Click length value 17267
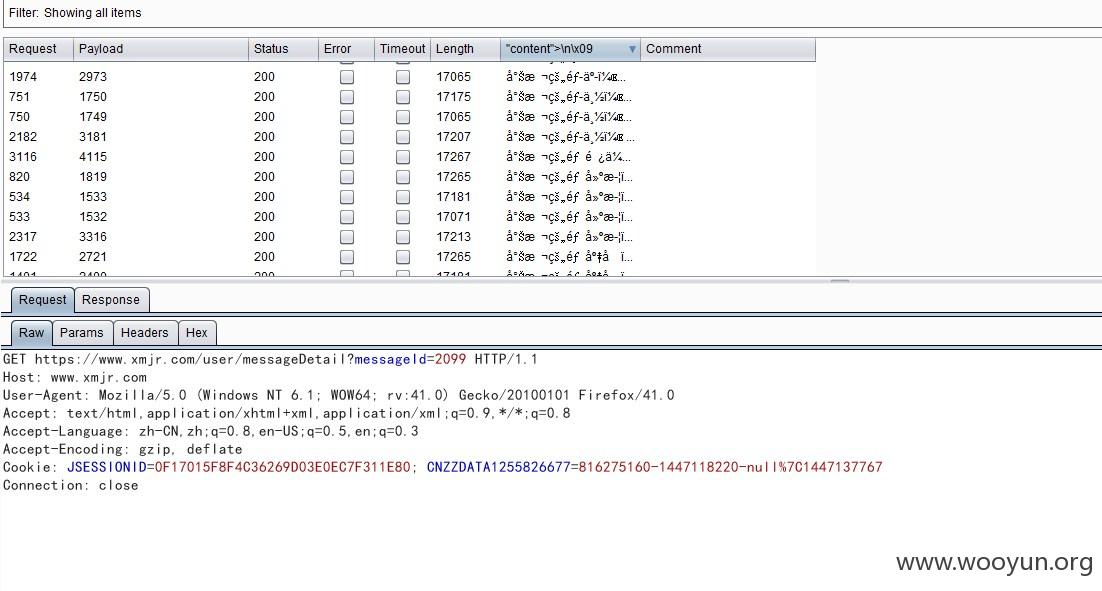Viewport: 1102px width, 591px height. point(453,157)
